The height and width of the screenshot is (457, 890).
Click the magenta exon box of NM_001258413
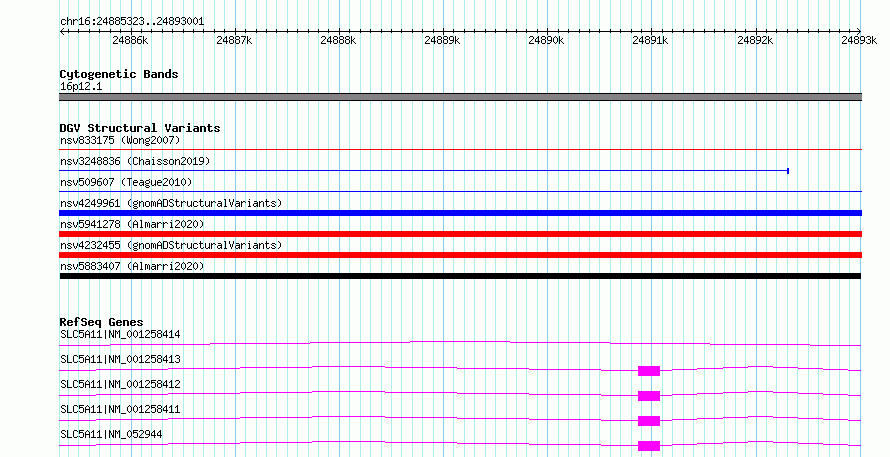click(x=649, y=371)
